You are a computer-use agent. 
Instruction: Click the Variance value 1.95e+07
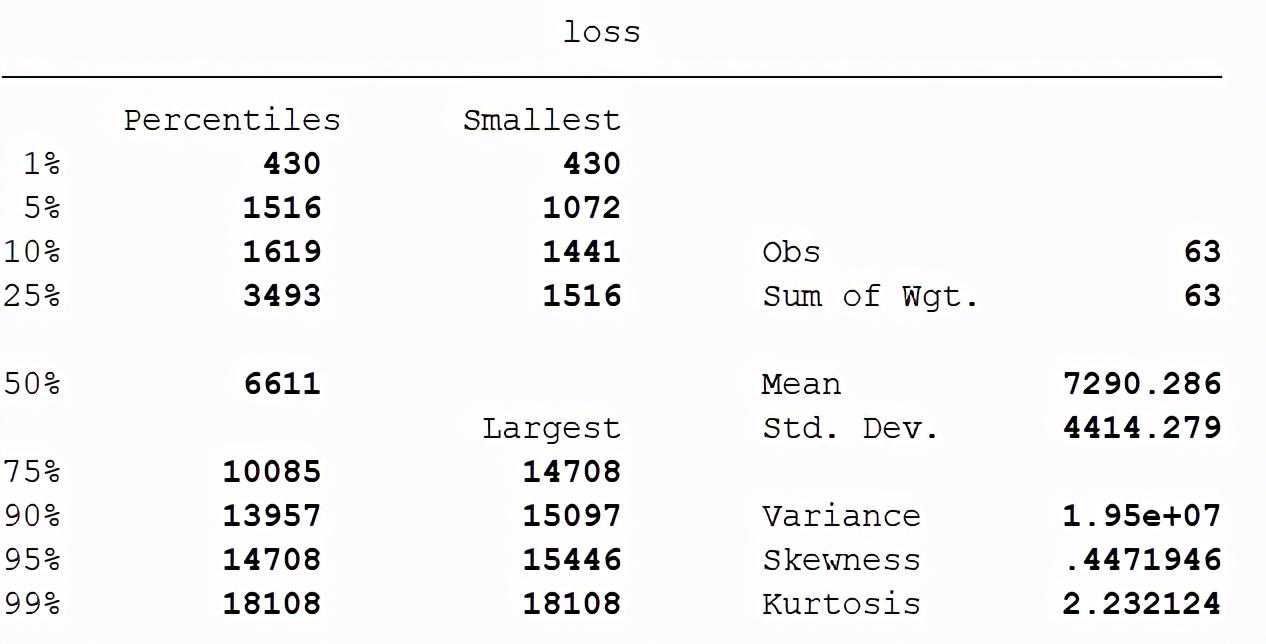pos(1142,516)
